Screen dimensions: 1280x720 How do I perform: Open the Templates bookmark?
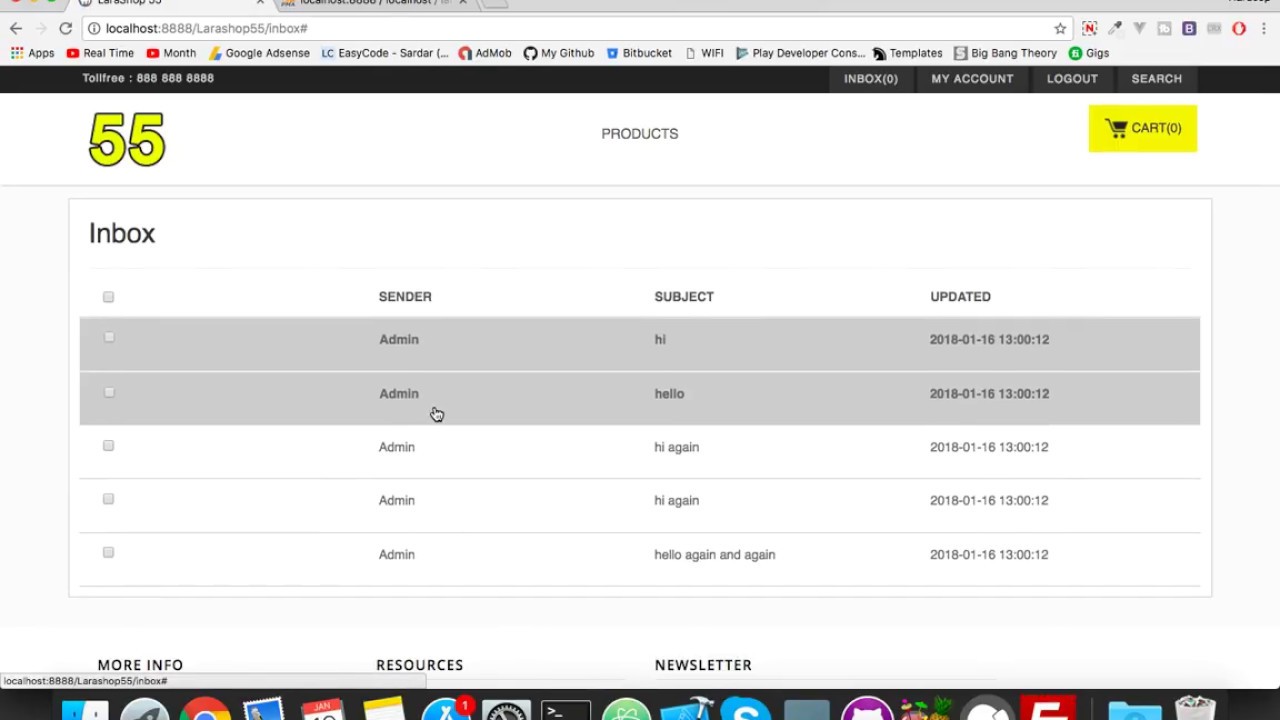[x=908, y=53]
